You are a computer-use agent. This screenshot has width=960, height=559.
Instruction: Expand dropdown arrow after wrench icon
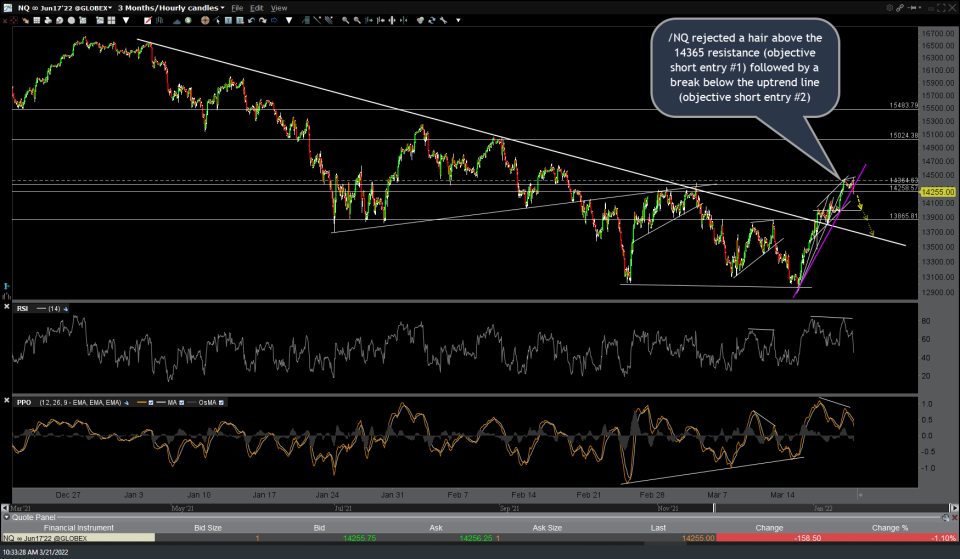(x=458, y=20)
